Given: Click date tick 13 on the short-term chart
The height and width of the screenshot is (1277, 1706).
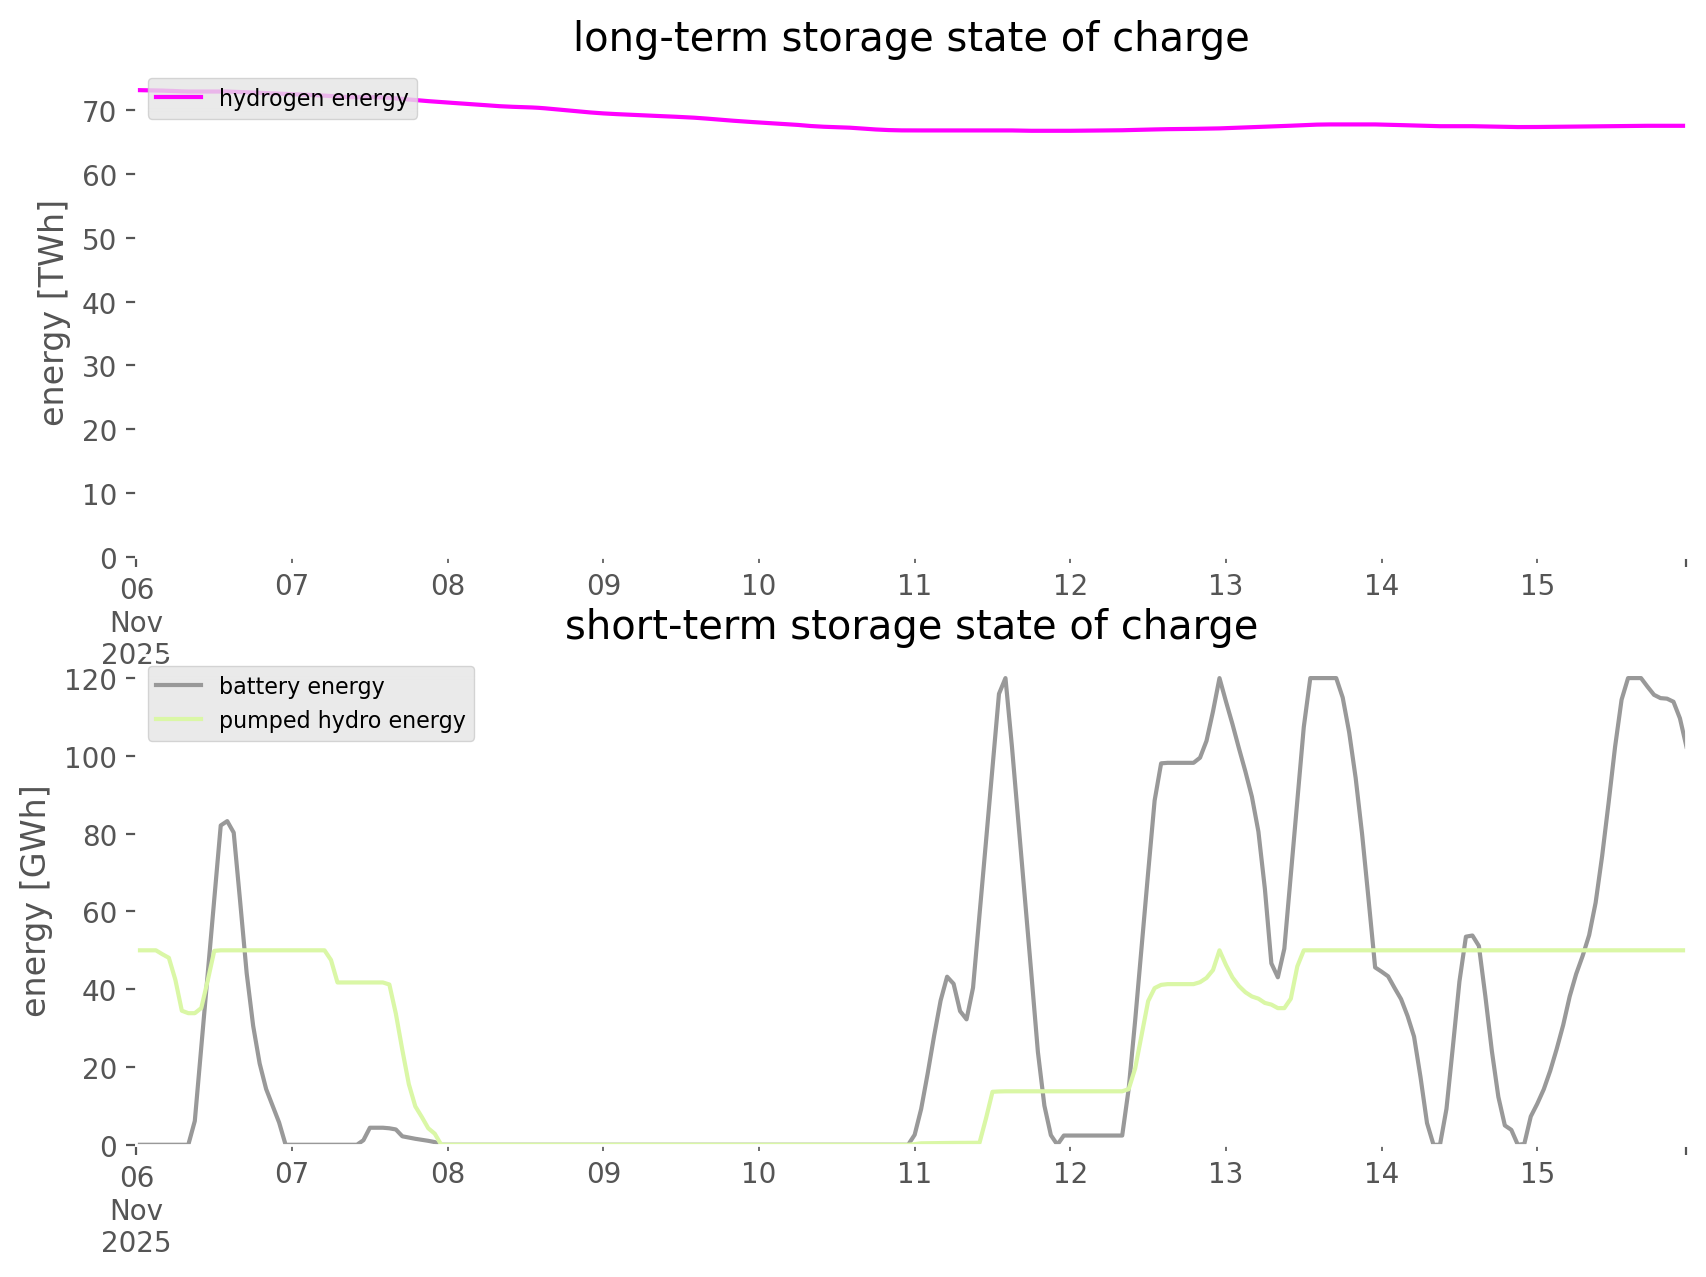Looking at the screenshot, I should point(1225,1173).
